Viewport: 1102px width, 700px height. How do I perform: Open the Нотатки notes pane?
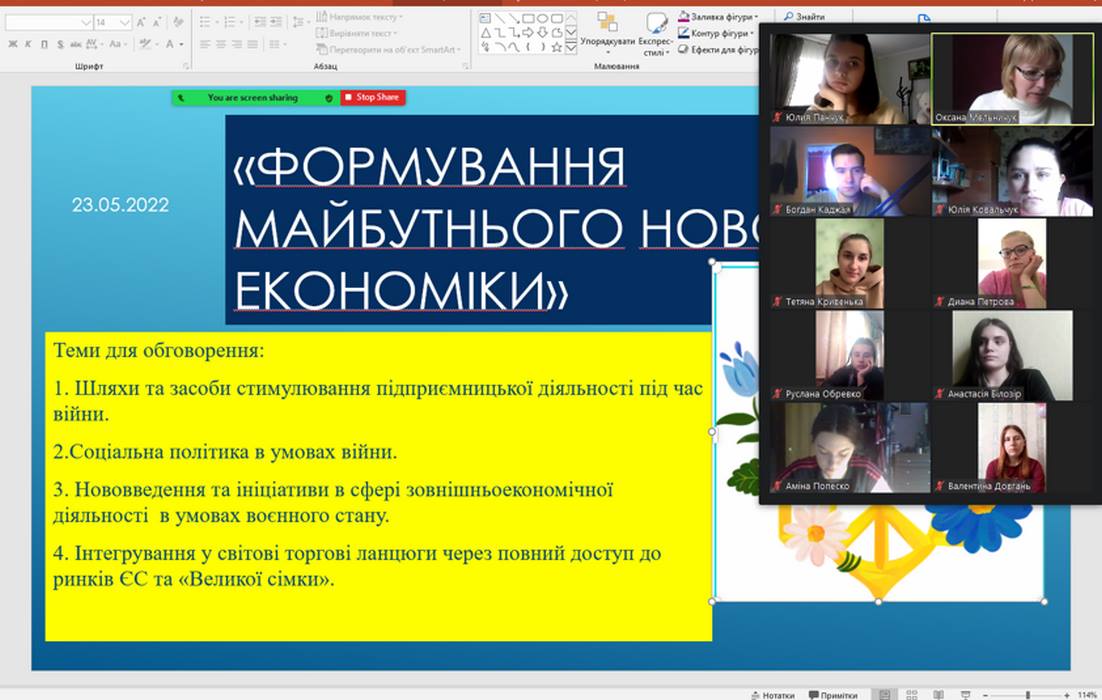(x=771, y=694)
